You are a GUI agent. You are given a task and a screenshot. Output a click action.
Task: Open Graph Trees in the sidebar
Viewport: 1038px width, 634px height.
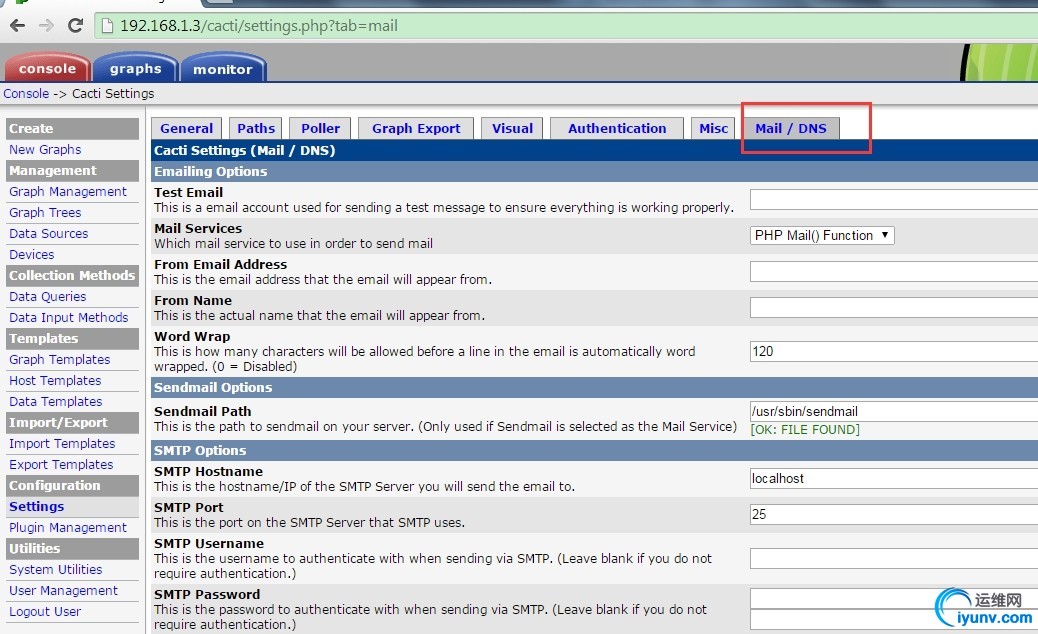[x=45, y=212]
